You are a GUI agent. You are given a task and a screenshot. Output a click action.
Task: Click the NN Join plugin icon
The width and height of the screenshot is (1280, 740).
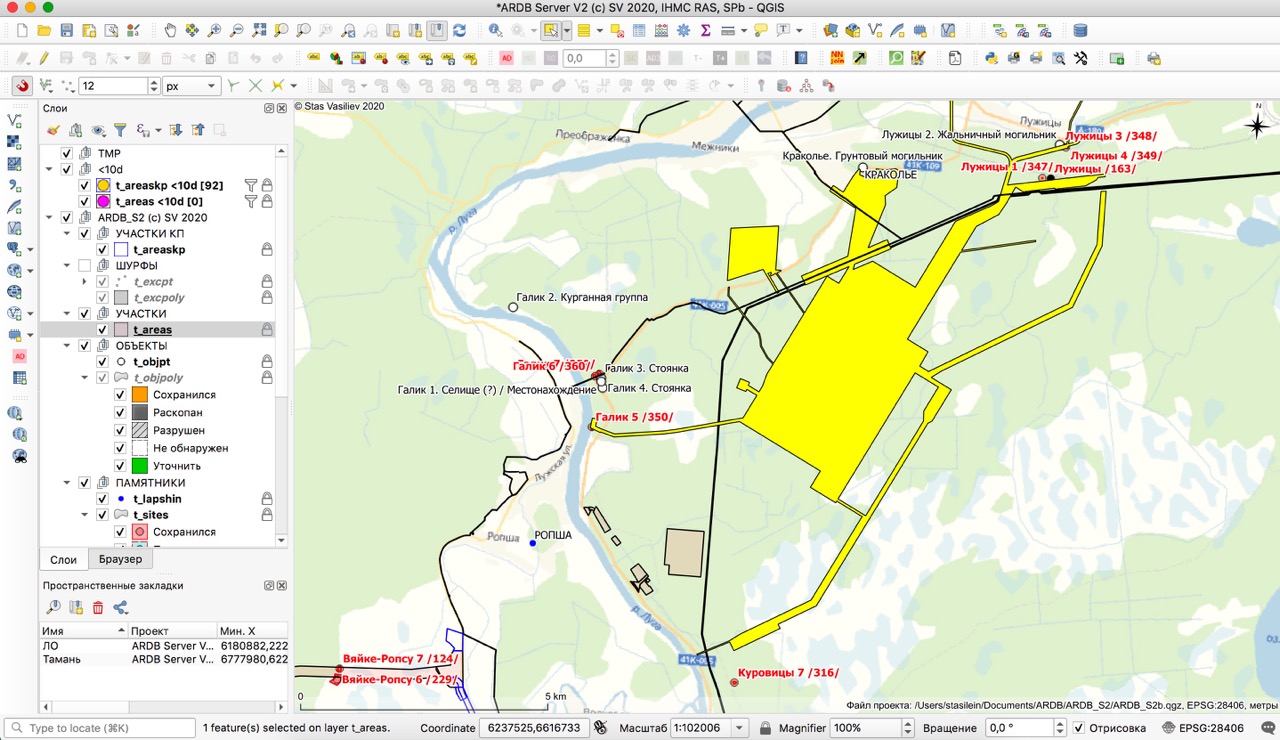click(837, 58)
